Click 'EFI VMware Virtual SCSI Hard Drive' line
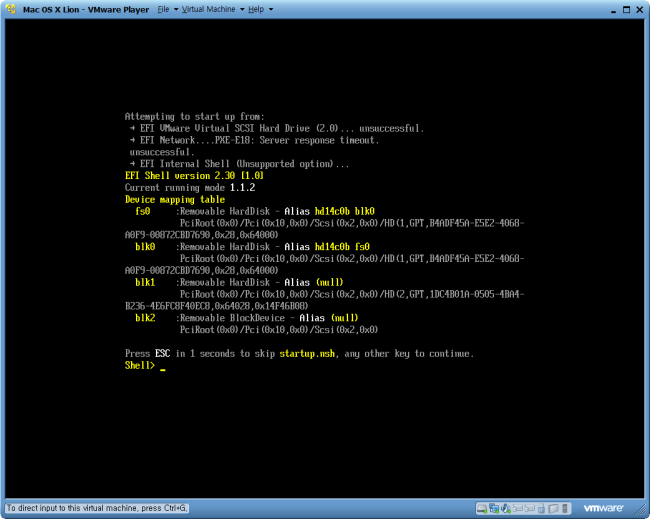 pos(277,129)
